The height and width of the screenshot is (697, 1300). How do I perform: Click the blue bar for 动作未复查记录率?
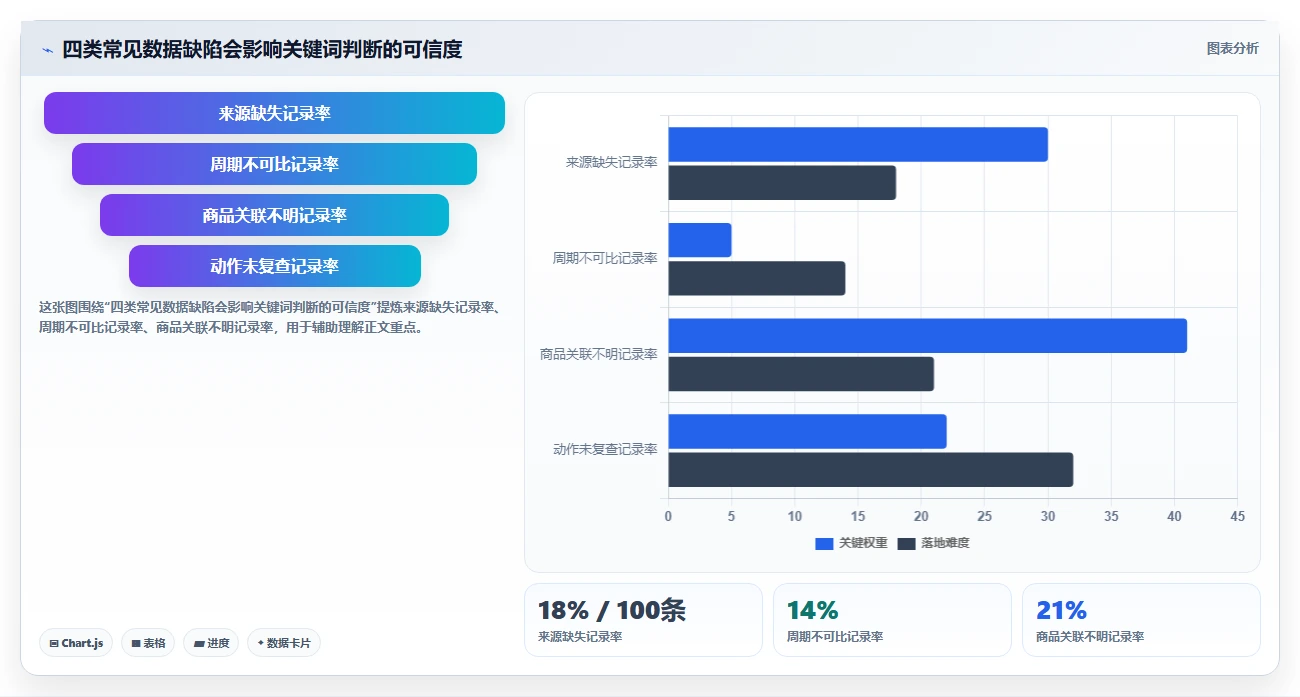point(807,431)
